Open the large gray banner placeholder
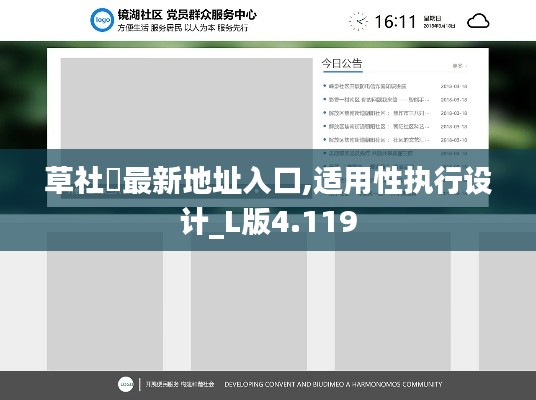Image resolution: width=536 pixels, height=400 pixels. 187,127
